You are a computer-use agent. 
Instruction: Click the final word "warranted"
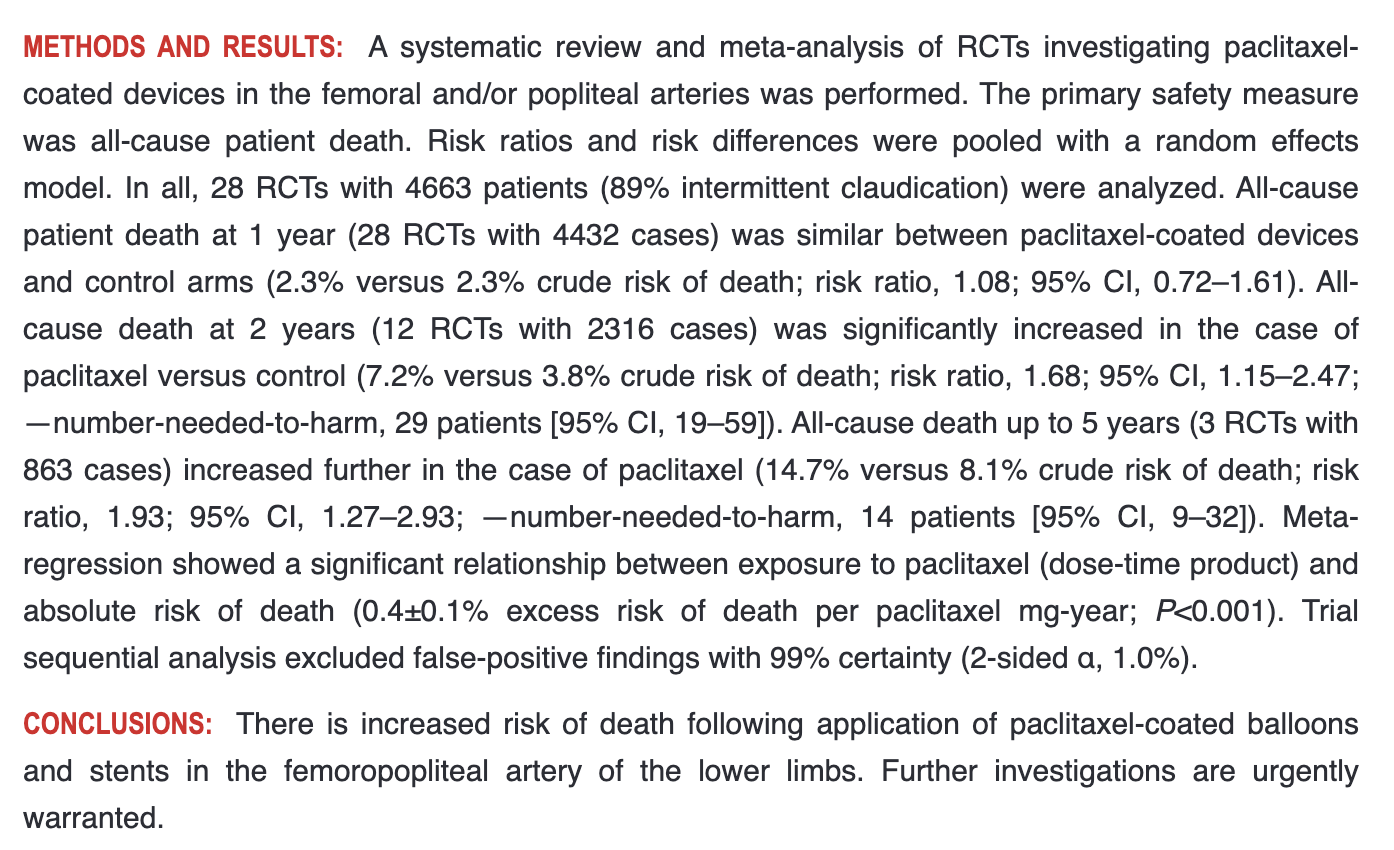[92, 819]
